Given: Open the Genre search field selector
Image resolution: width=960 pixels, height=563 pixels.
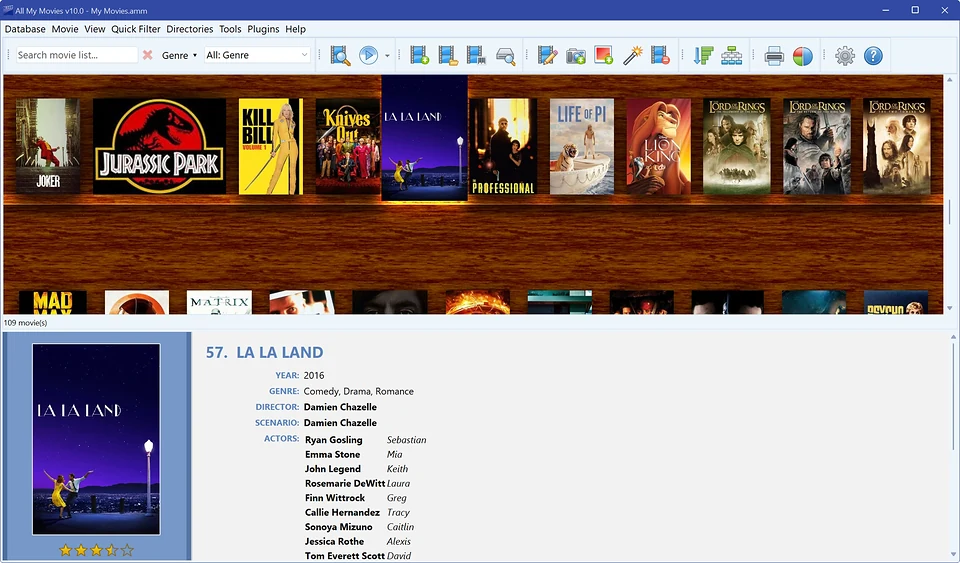Looking at the screenshot, I should tap(179, 55).
